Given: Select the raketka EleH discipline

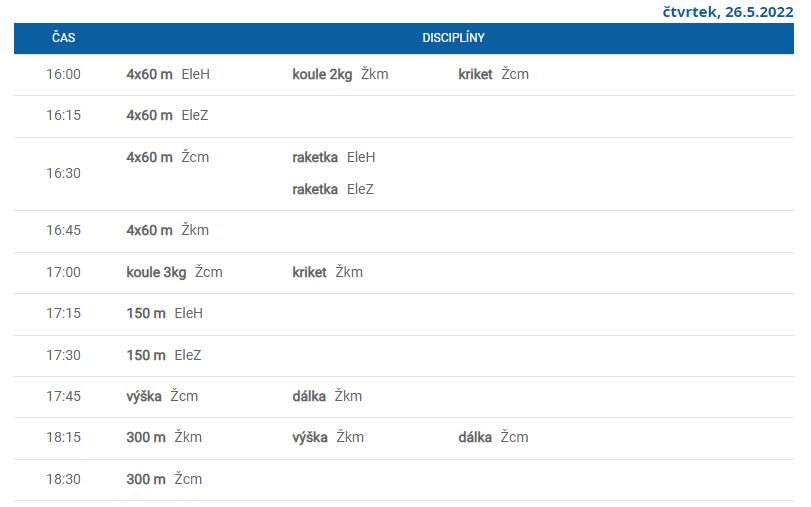Looking at the screenshot, I should (334, 157).
